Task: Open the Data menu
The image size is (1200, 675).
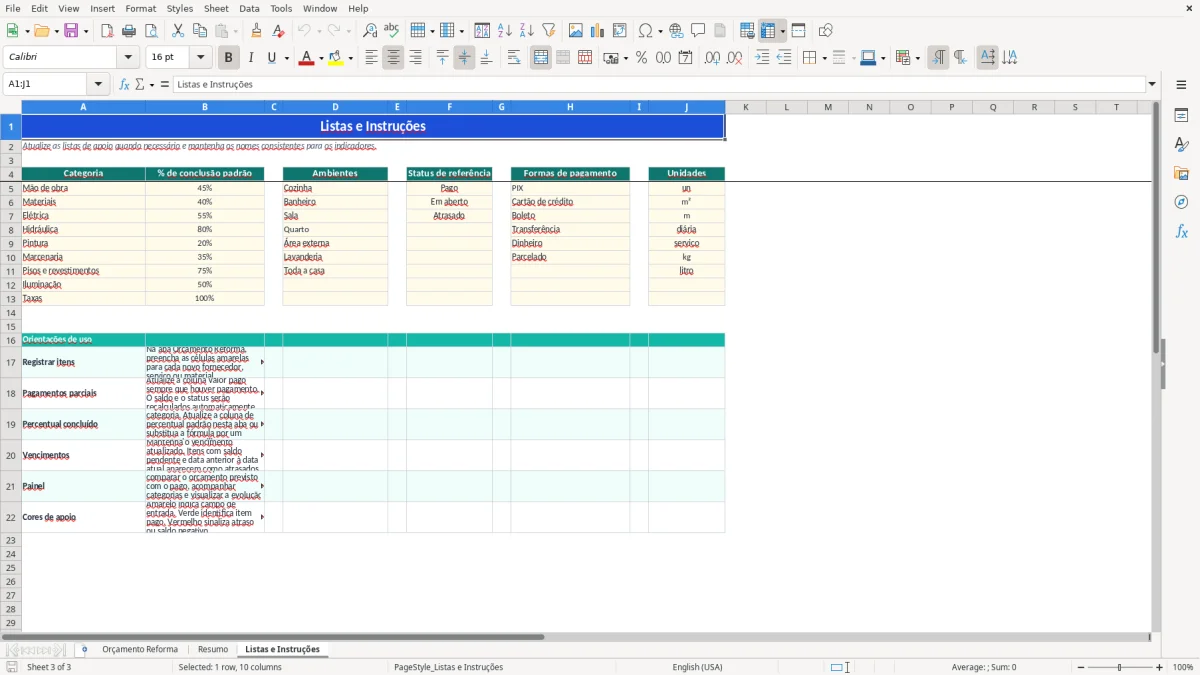Action: tap(249, 8)
